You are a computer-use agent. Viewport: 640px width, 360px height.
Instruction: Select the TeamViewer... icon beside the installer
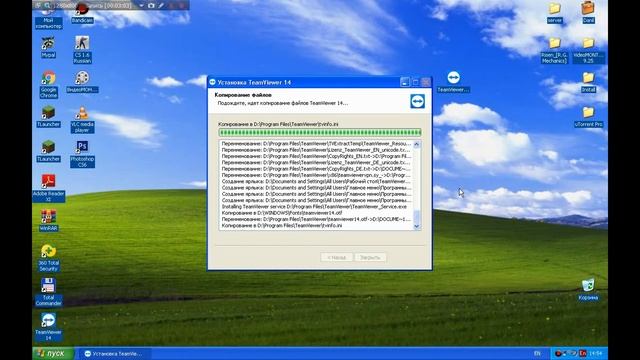(x=453, y=82)
